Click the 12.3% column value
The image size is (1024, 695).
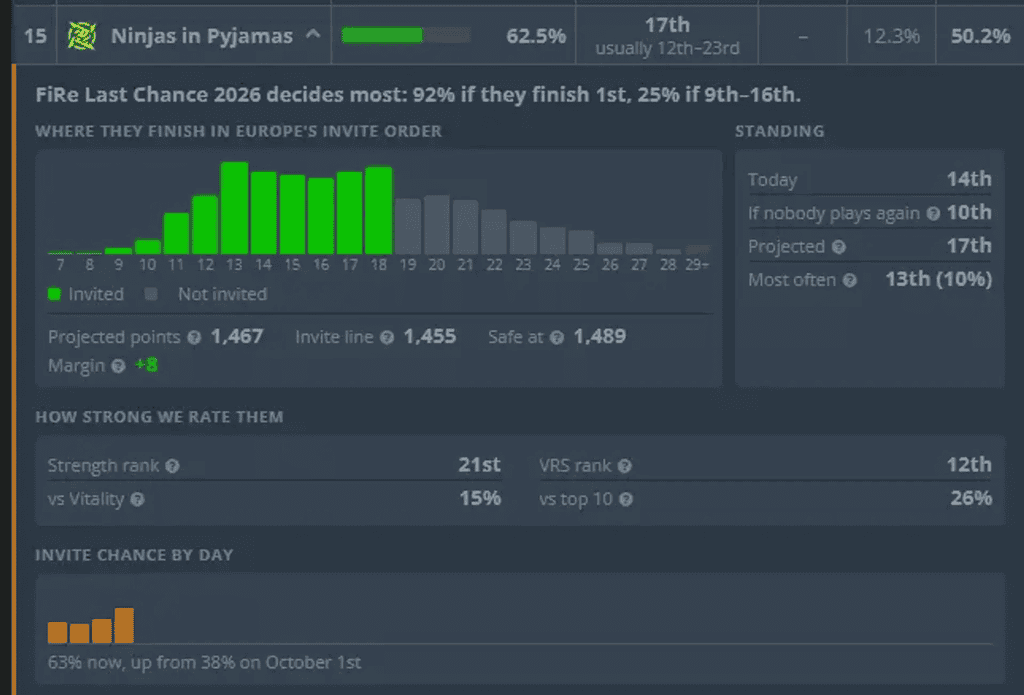point(891,36)
